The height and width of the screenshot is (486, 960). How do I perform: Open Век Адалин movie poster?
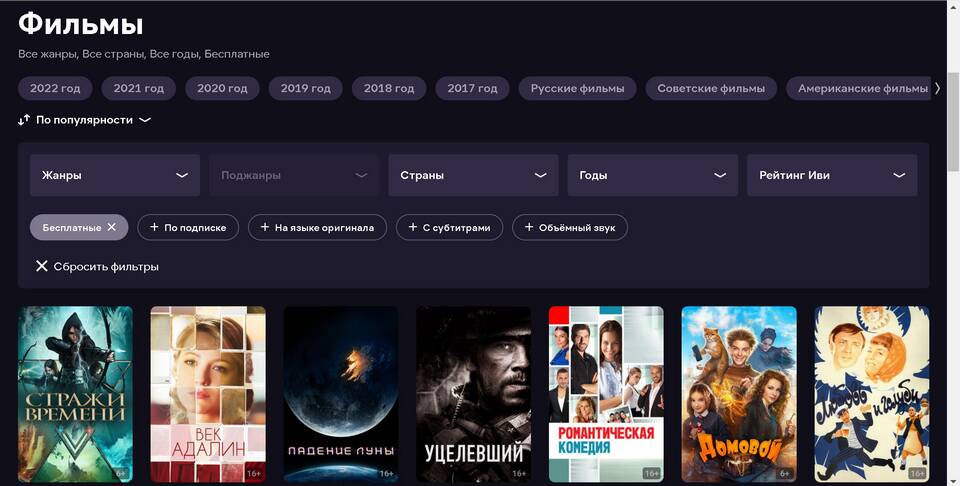pyautogui.click(x=208, y=394)
